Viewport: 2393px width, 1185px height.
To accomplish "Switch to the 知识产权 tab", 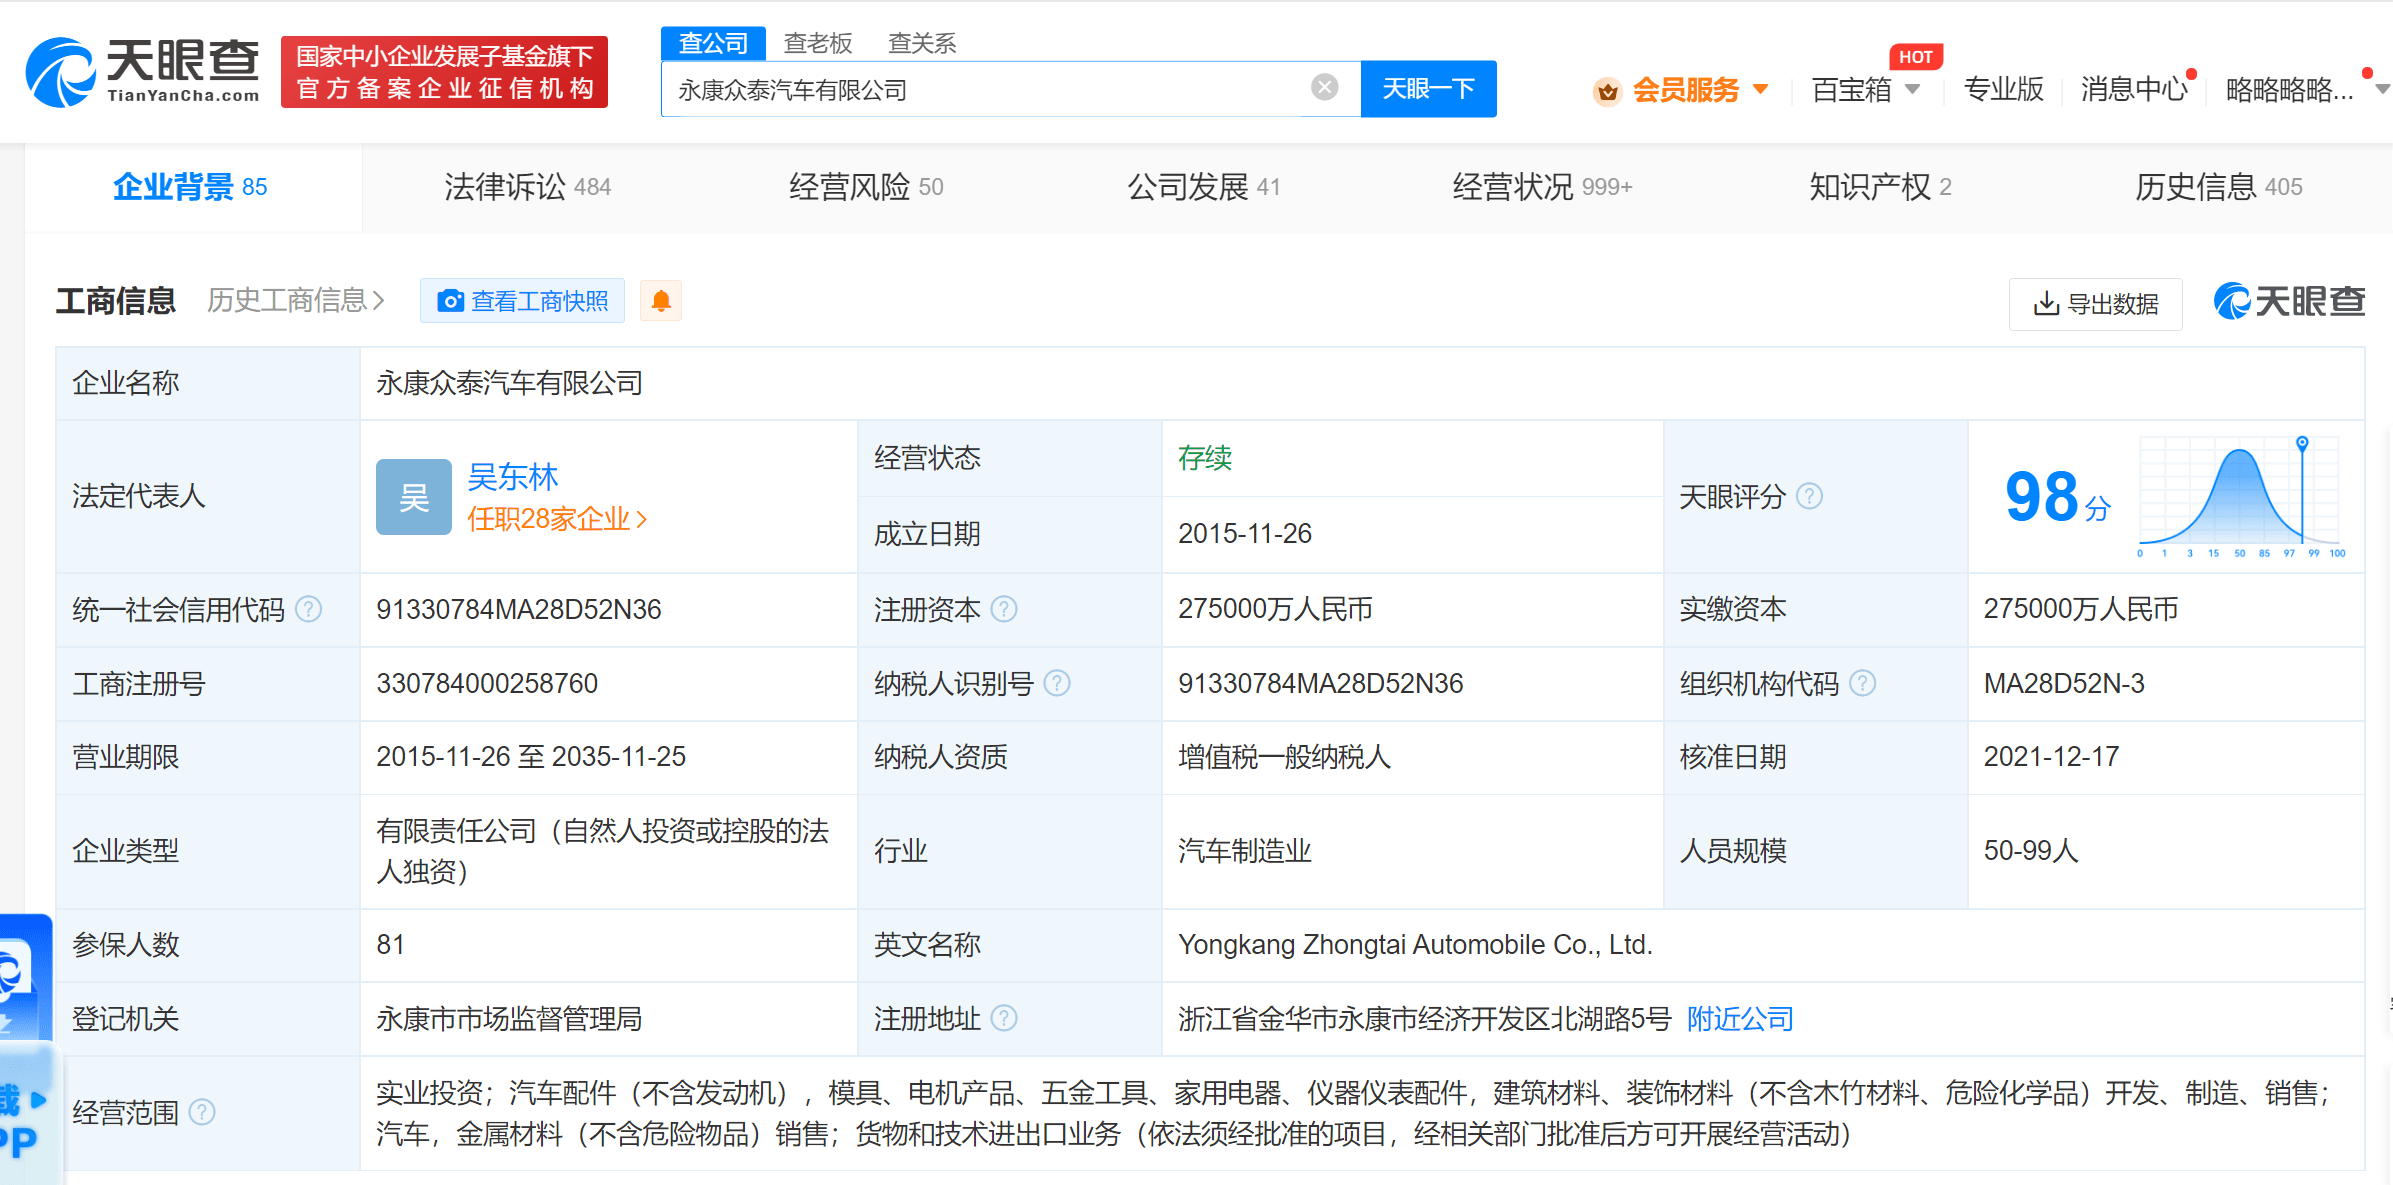I will click(1880, 187).
